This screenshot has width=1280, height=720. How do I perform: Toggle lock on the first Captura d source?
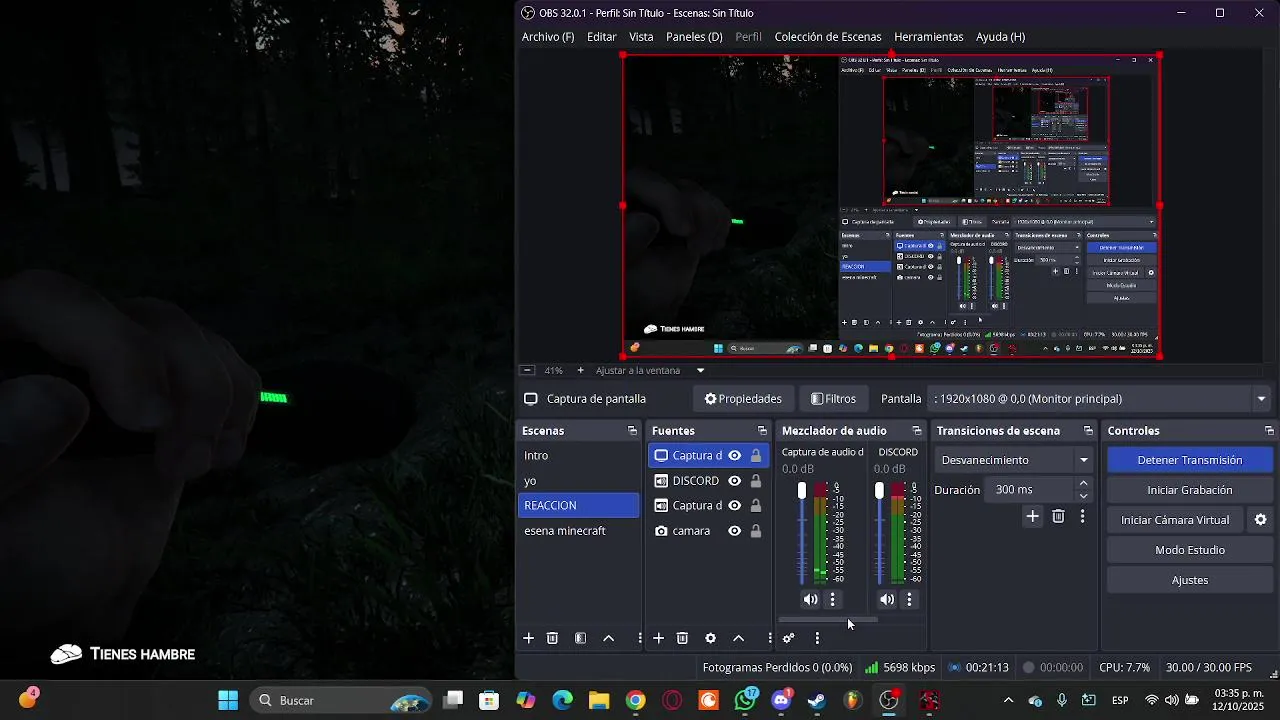[x=756, y=456]
